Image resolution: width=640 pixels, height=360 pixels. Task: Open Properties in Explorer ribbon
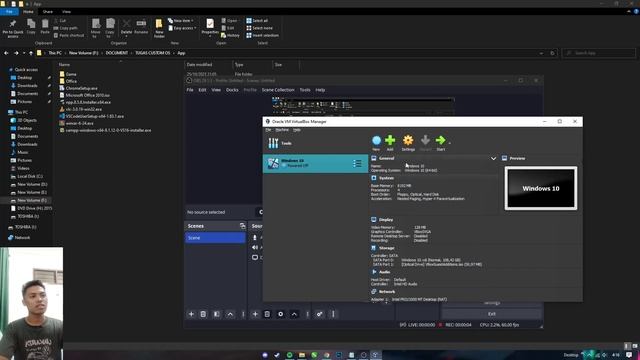(x=210, y=27)
